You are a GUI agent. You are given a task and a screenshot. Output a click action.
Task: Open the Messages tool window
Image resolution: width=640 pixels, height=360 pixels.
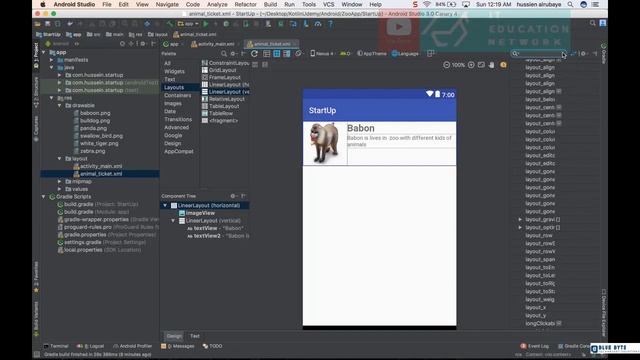[x=178, y=346]
